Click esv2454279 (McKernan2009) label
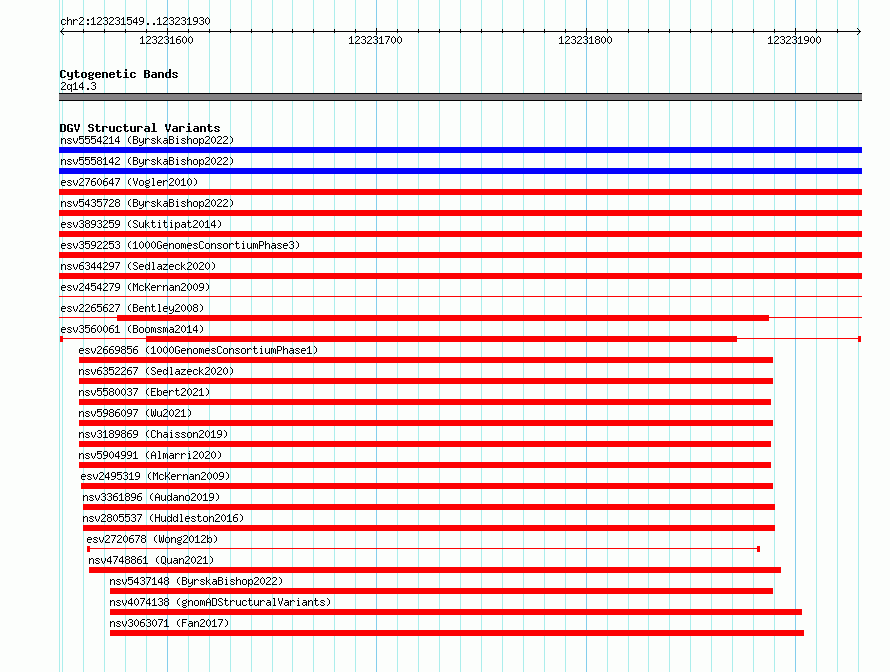This screenshot has height=672, width=890. [135, 287]
